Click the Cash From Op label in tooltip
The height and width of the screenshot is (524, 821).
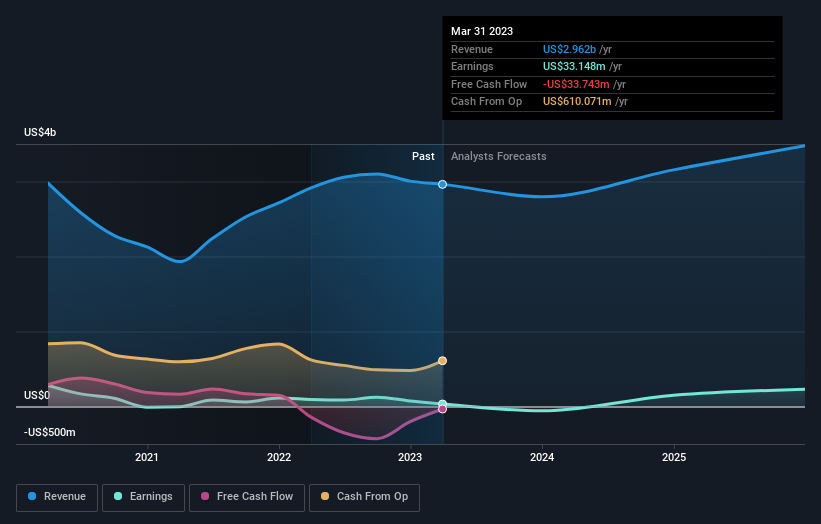pos(486,102)
